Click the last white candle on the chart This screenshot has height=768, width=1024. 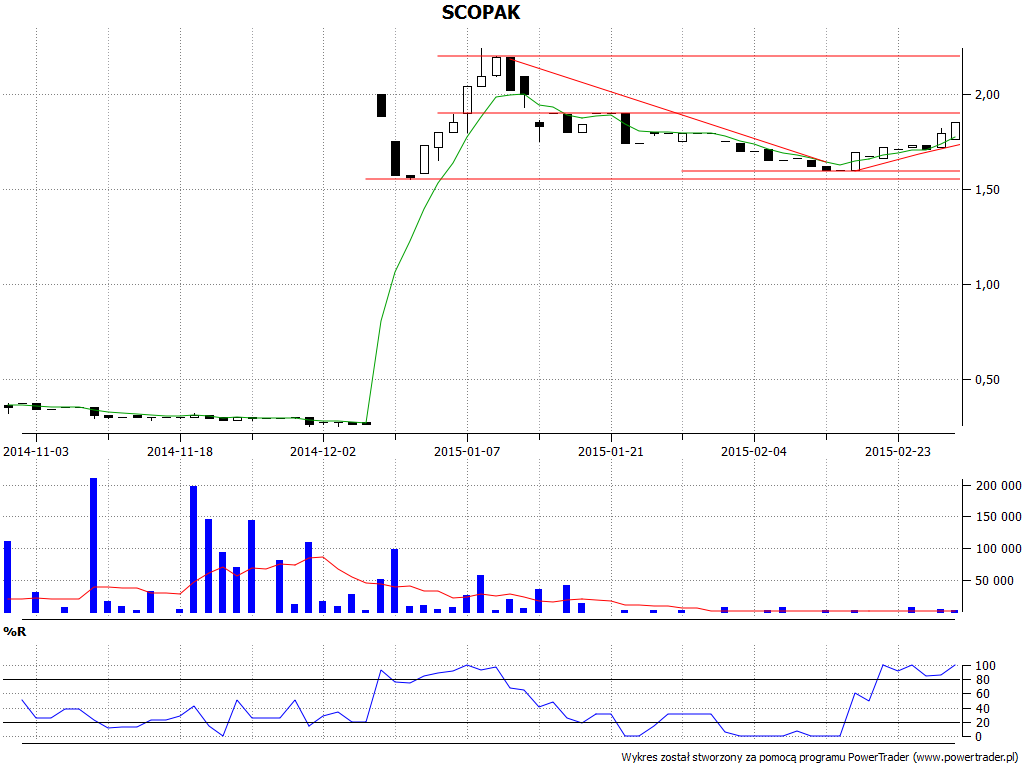(955, 131)
